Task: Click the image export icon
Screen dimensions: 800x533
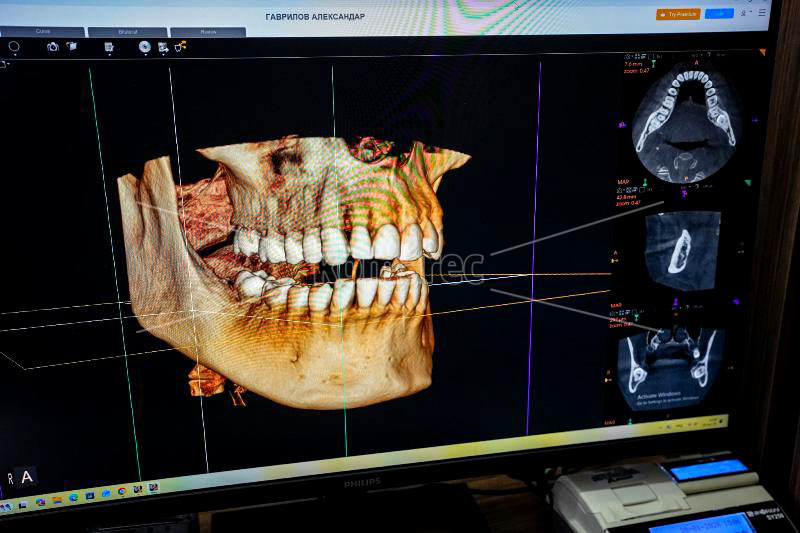Action: [x=163, y=47]
